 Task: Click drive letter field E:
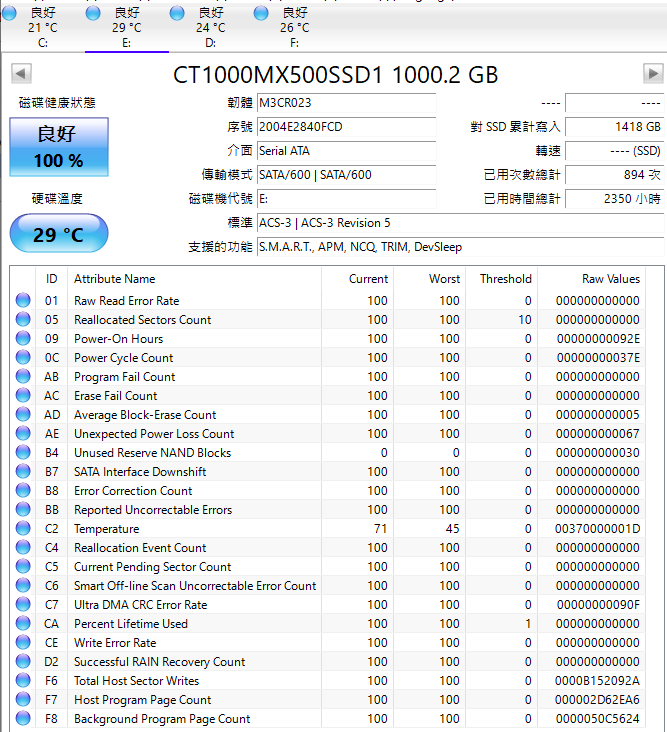click(x=346, y=198)
